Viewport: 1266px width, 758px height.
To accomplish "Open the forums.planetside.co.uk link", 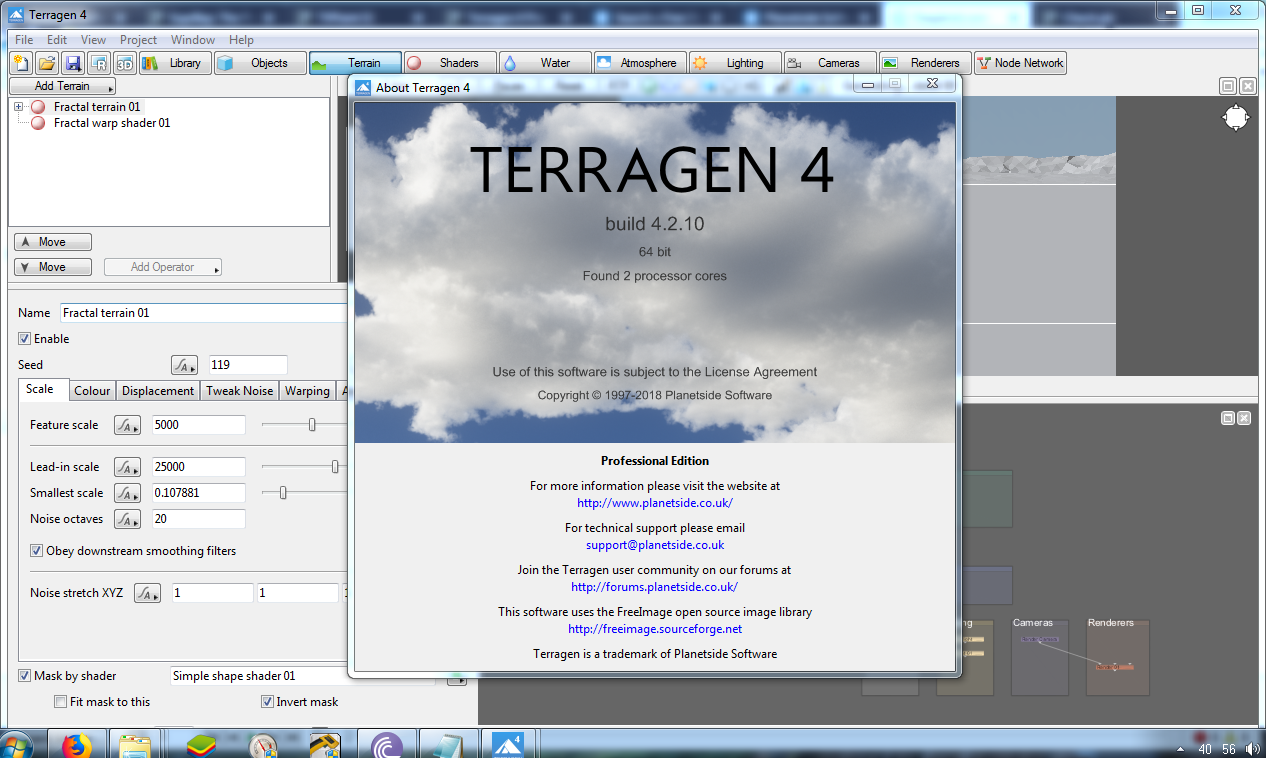I will pos(655,587).
